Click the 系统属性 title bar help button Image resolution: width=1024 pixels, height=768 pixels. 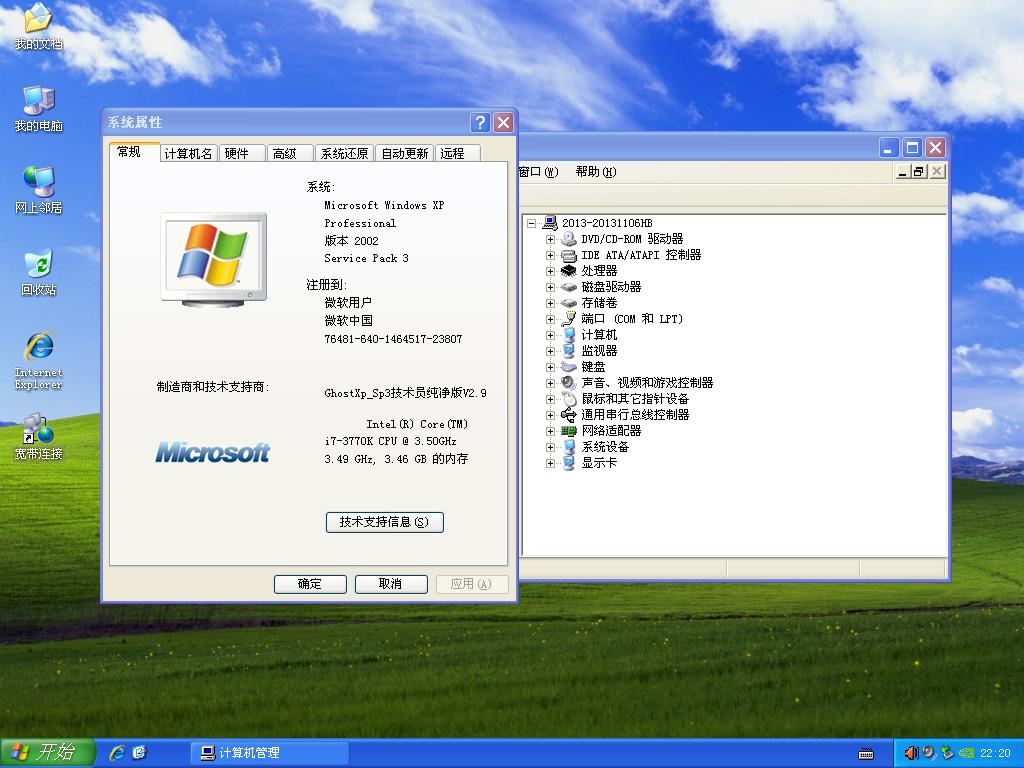(x=480, y=122)
